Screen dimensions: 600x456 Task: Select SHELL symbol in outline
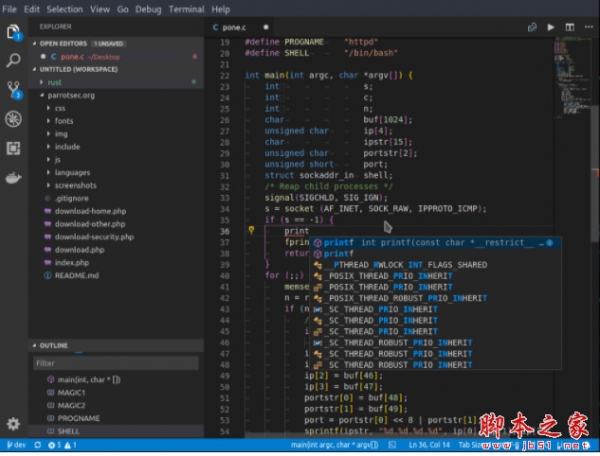116,431
